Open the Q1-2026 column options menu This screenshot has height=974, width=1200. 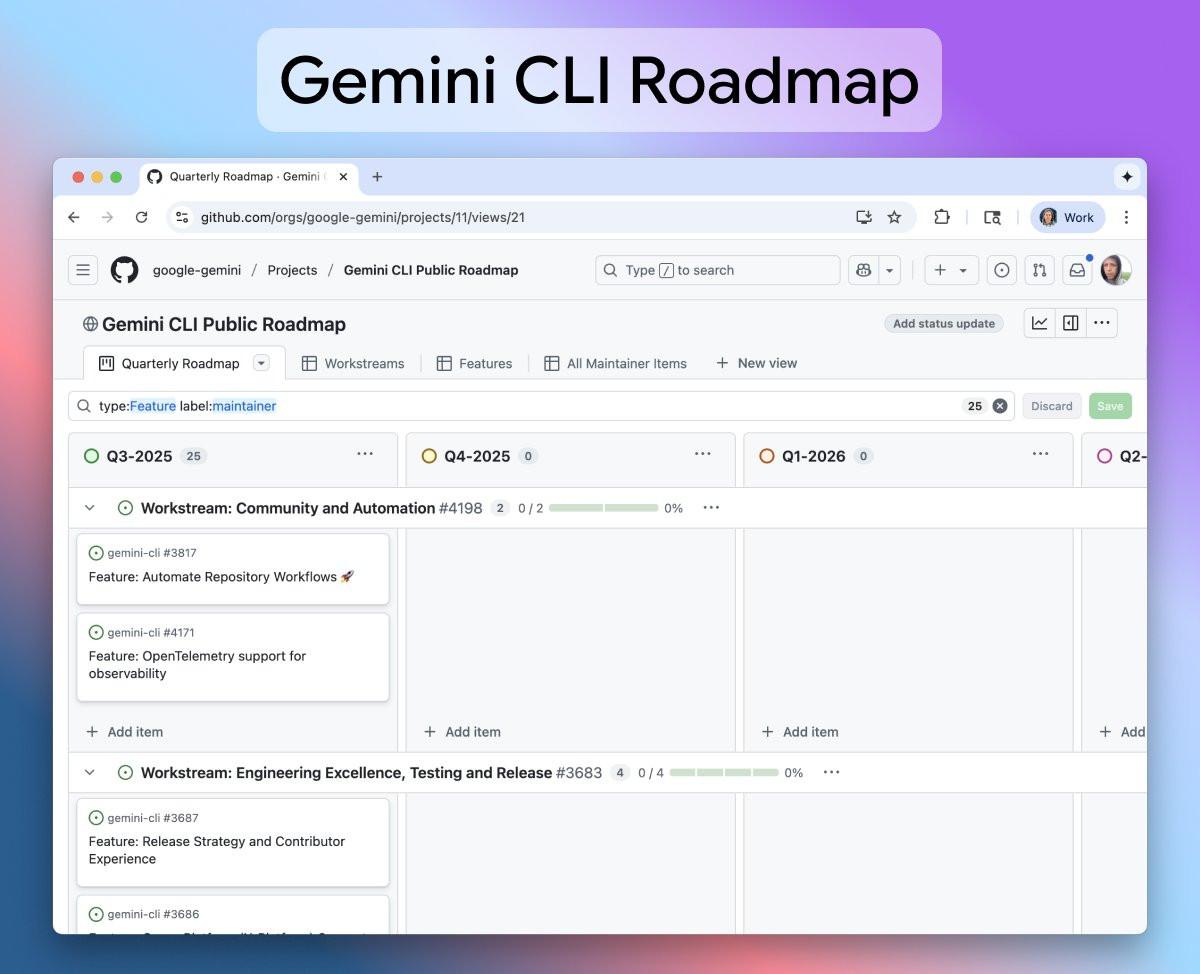pyautogui.click(x=1041, y=455)
